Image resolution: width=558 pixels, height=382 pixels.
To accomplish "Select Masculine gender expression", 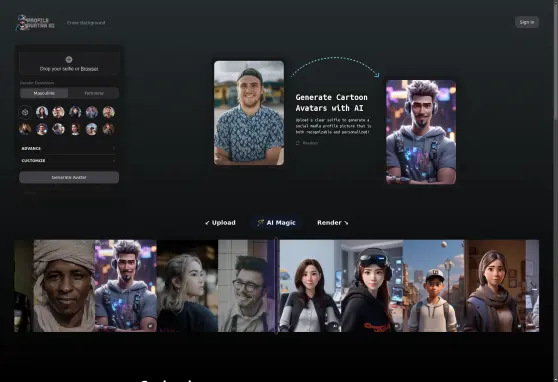I will click(44, 93).
